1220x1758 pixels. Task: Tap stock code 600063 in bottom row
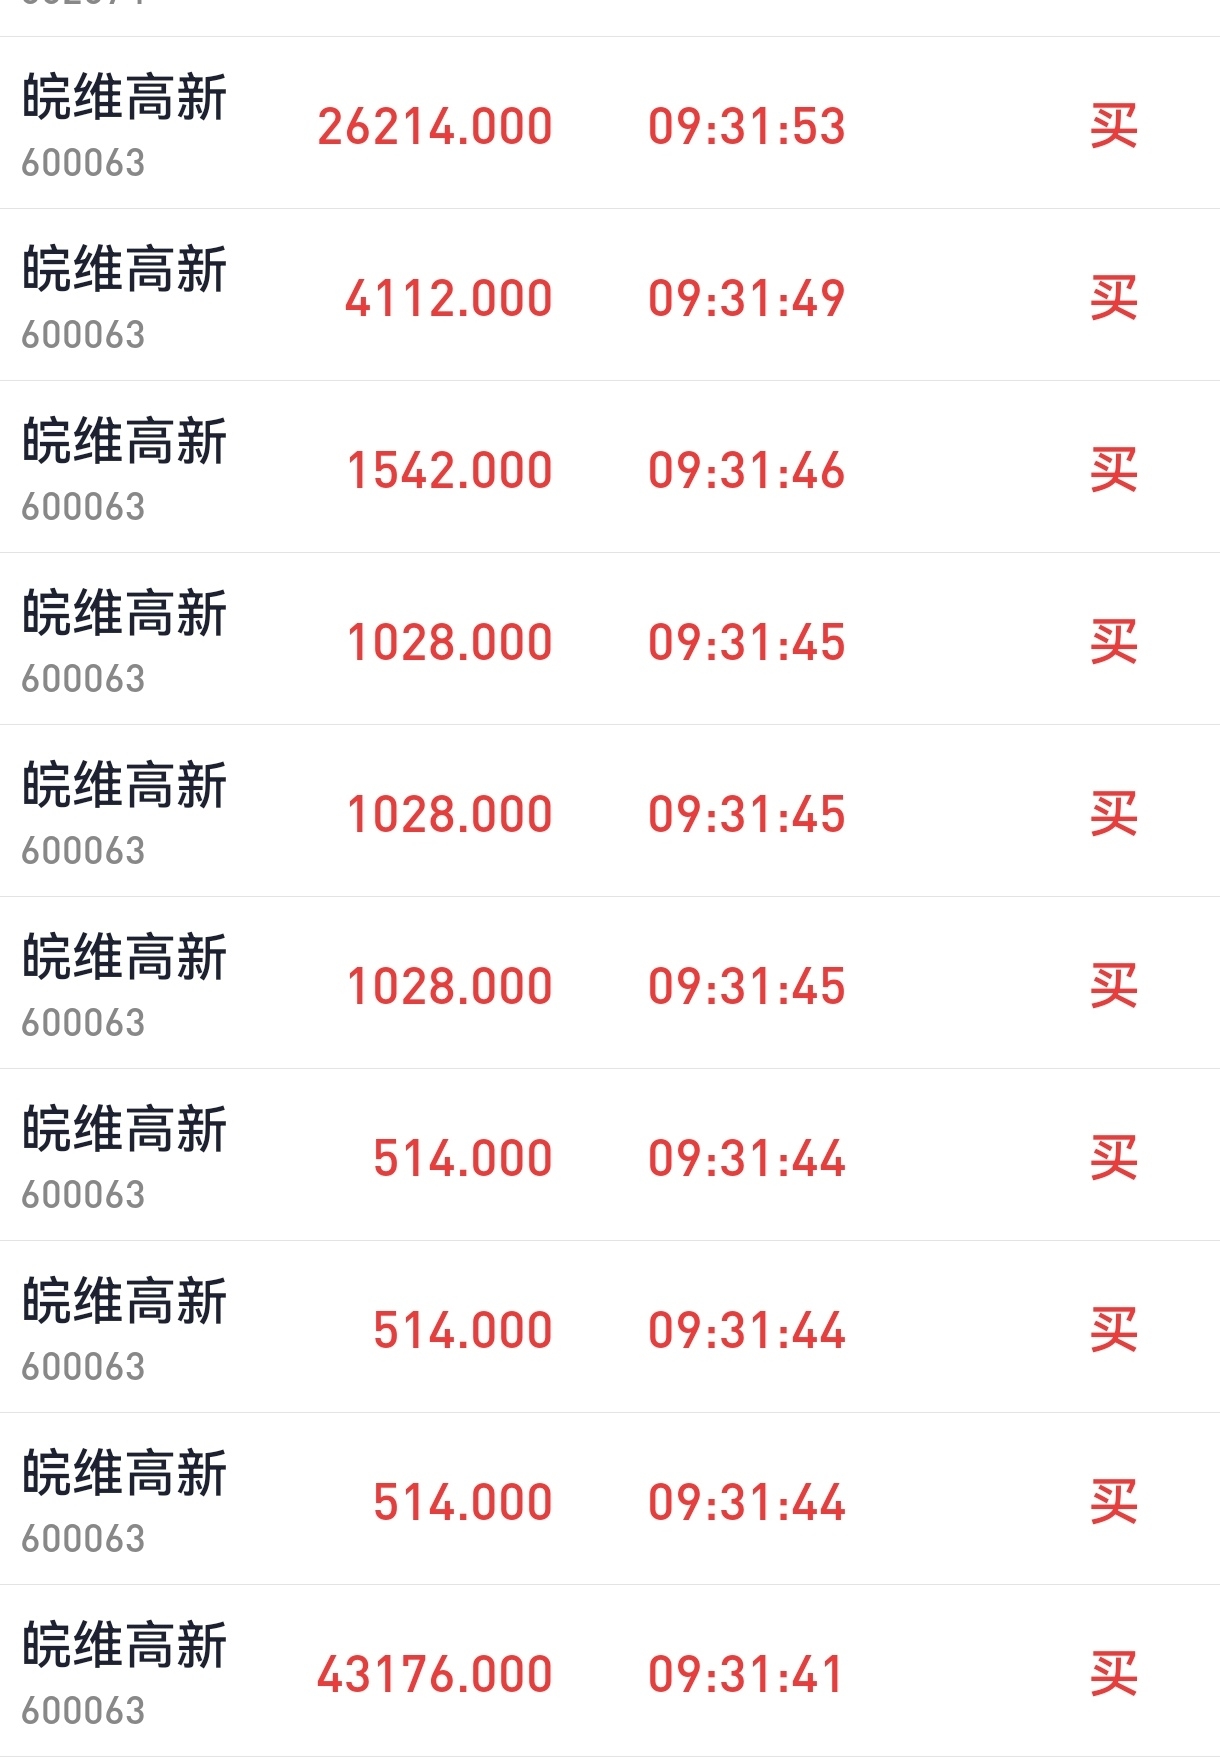click(83, 1710)
